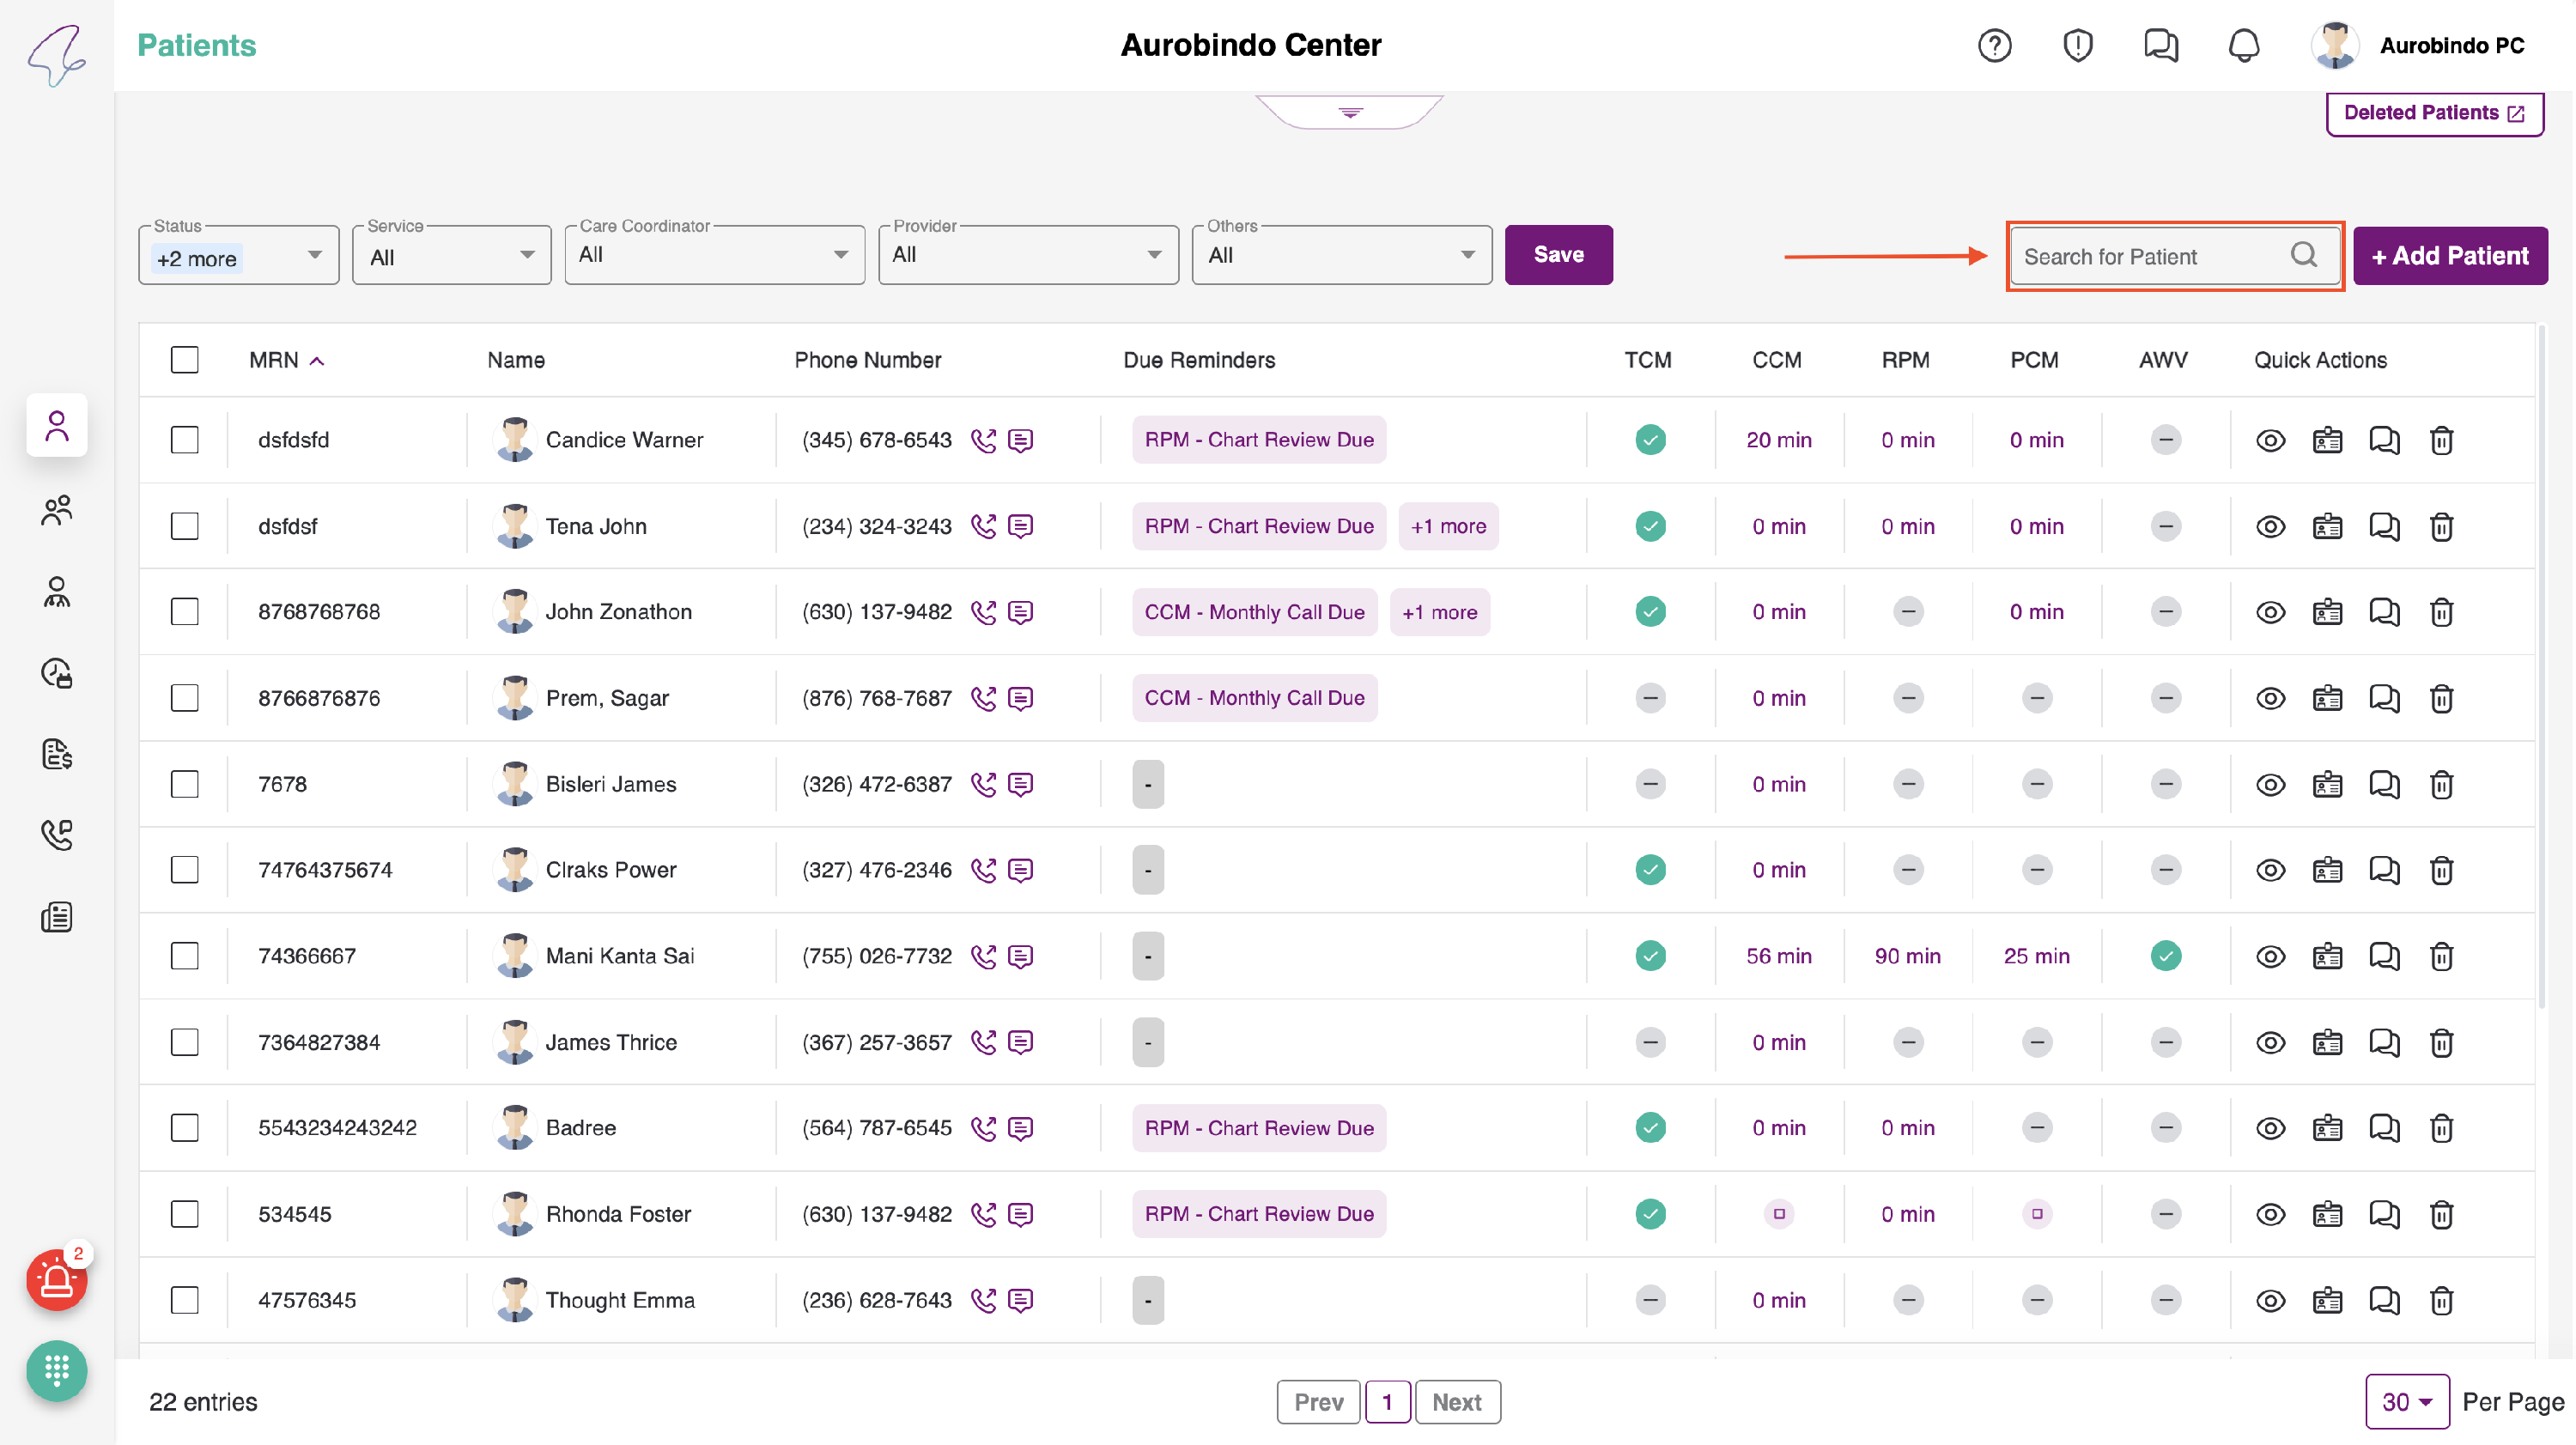Check the box for John Zonathon row
The width and height of the screenshot is (2576, 1445).
(x=185, y=612)
